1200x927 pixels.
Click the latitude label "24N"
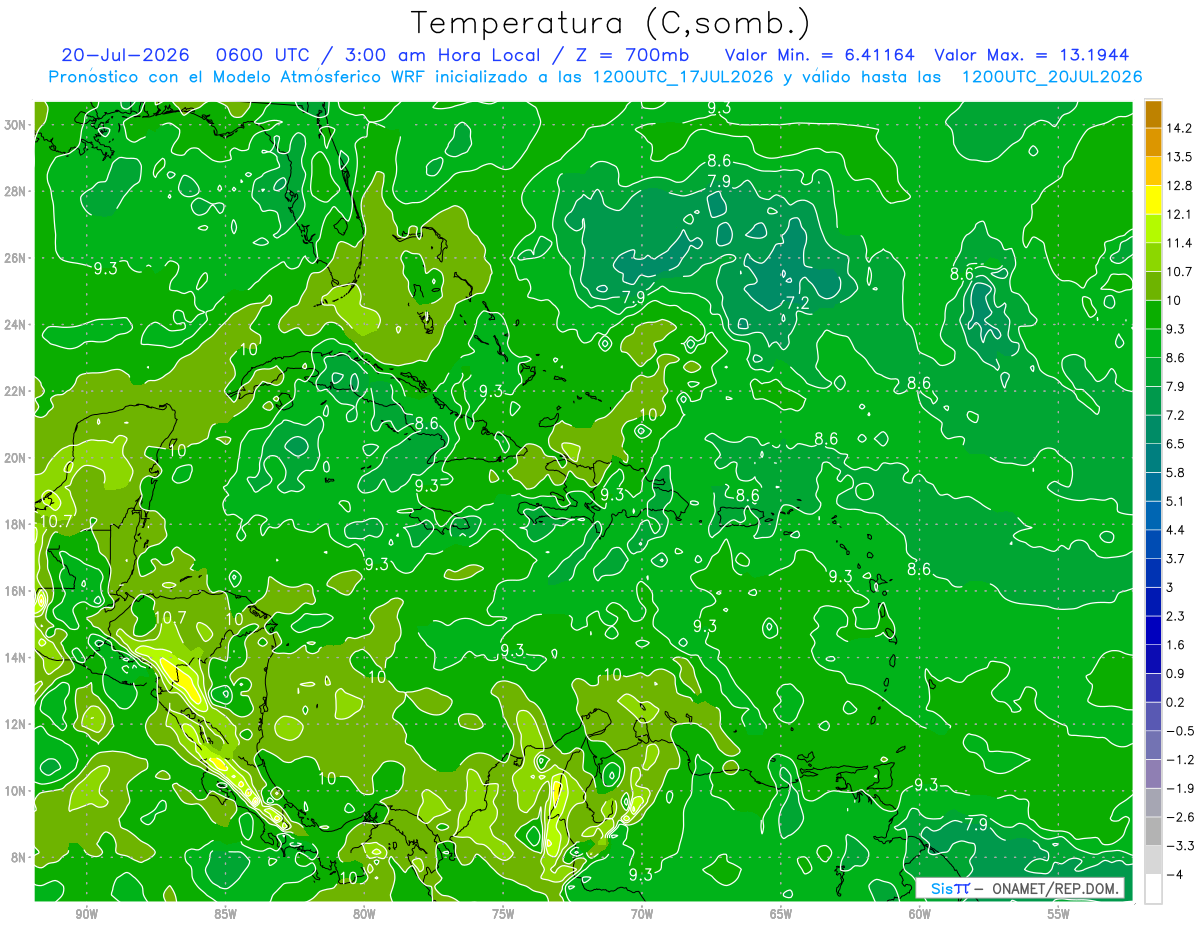(16, 325)
